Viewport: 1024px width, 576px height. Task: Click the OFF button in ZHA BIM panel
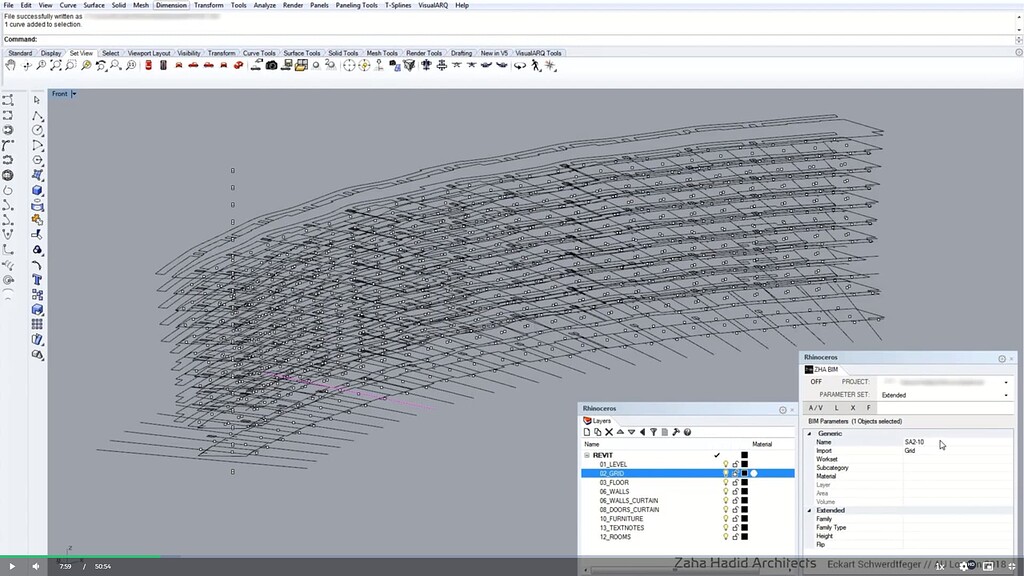(817, 382)
